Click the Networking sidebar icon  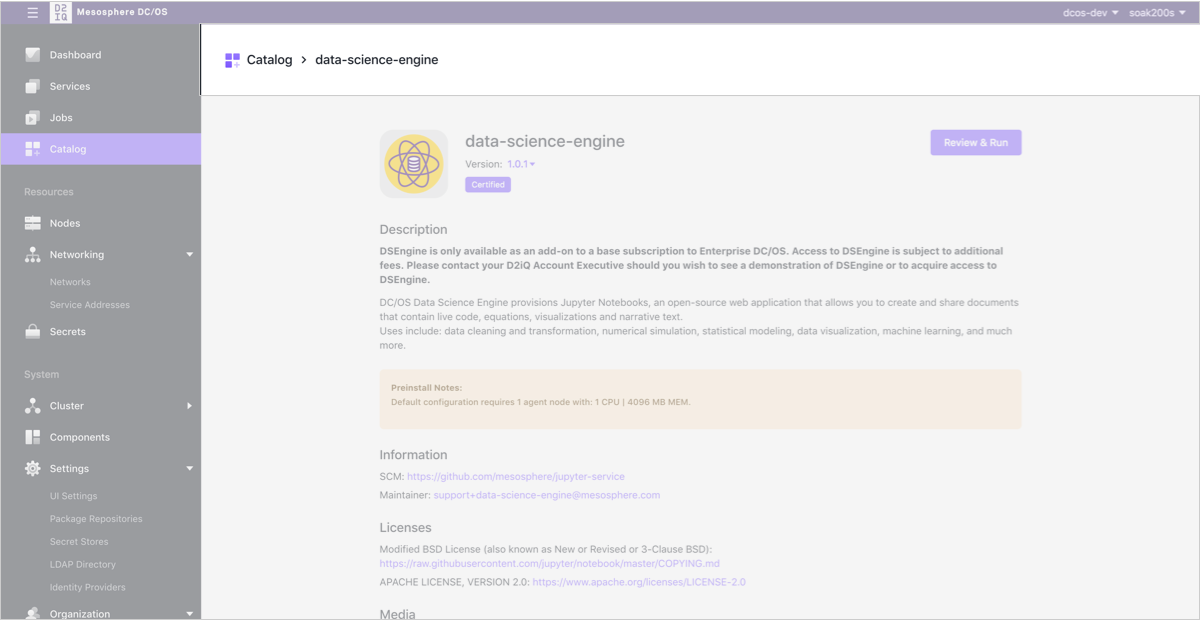click(33, 254)
